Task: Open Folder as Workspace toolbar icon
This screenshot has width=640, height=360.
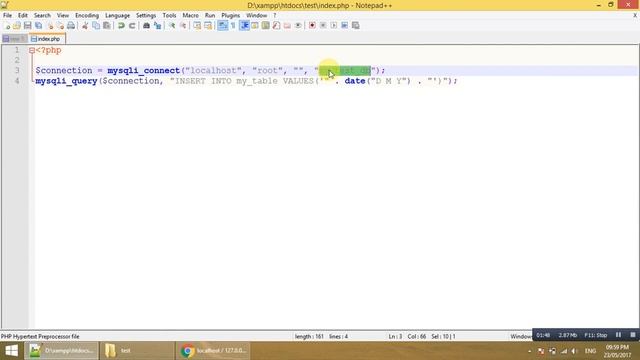Action: pyautogui.click(x=287, y=26)
